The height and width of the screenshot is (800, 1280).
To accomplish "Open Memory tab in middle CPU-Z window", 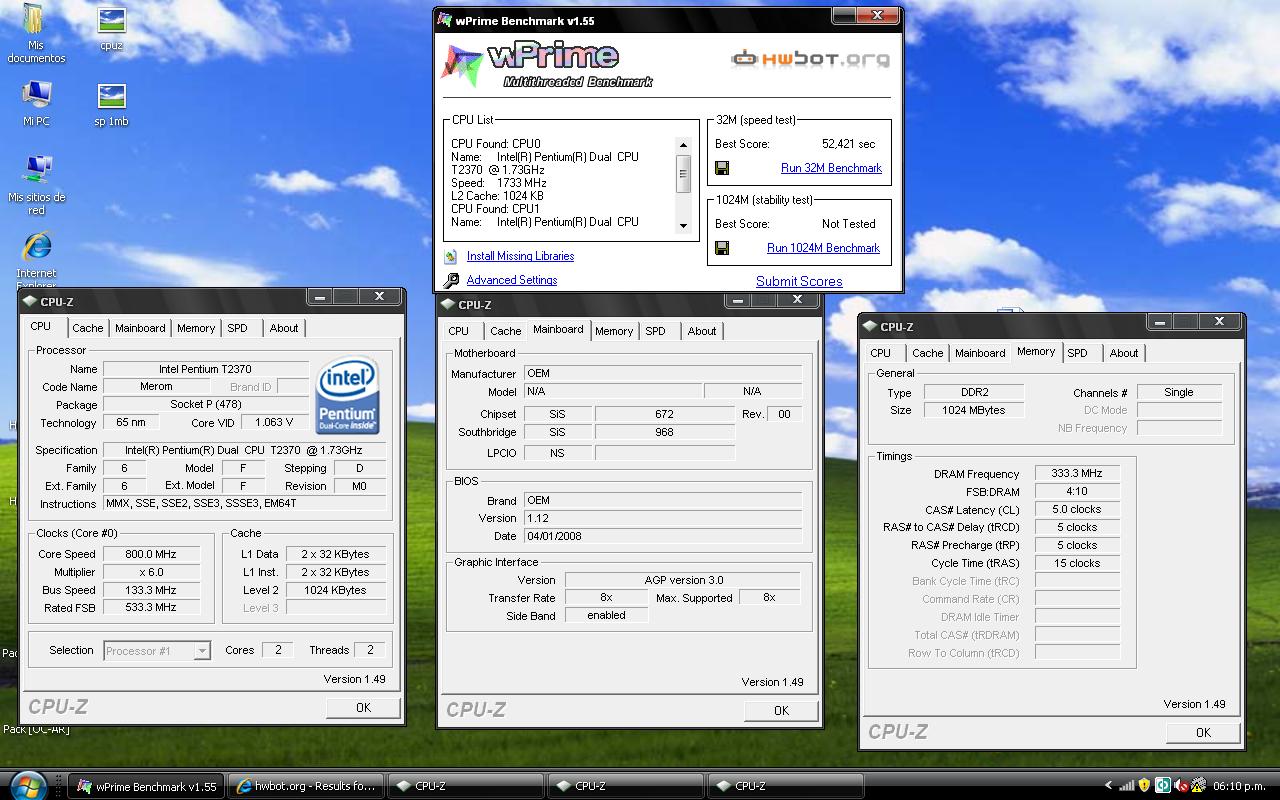I will point(614,331).
